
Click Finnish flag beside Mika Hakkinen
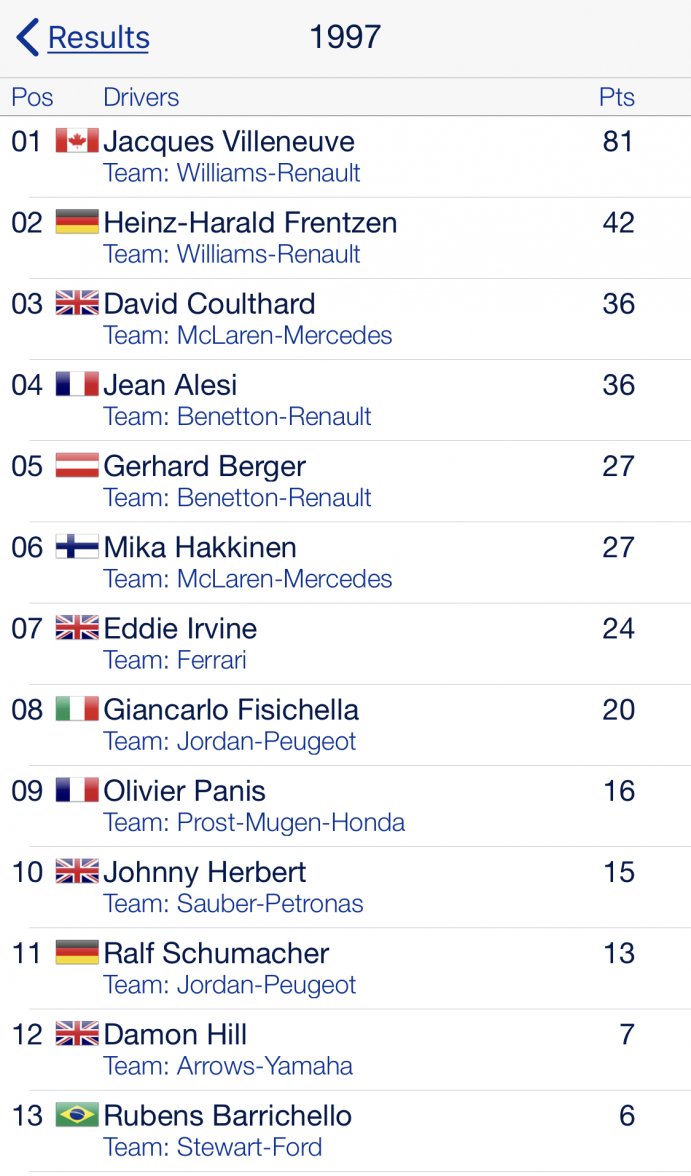(x=77, y=547)
